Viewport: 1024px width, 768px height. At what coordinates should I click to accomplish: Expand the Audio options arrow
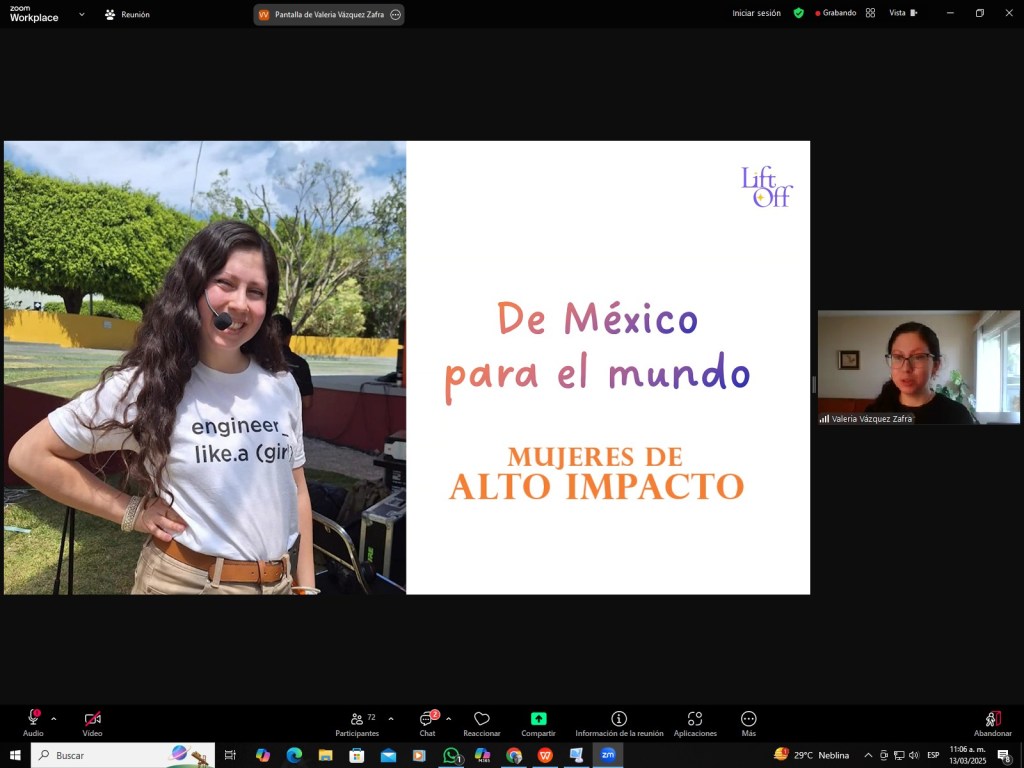tap(54, 719)
